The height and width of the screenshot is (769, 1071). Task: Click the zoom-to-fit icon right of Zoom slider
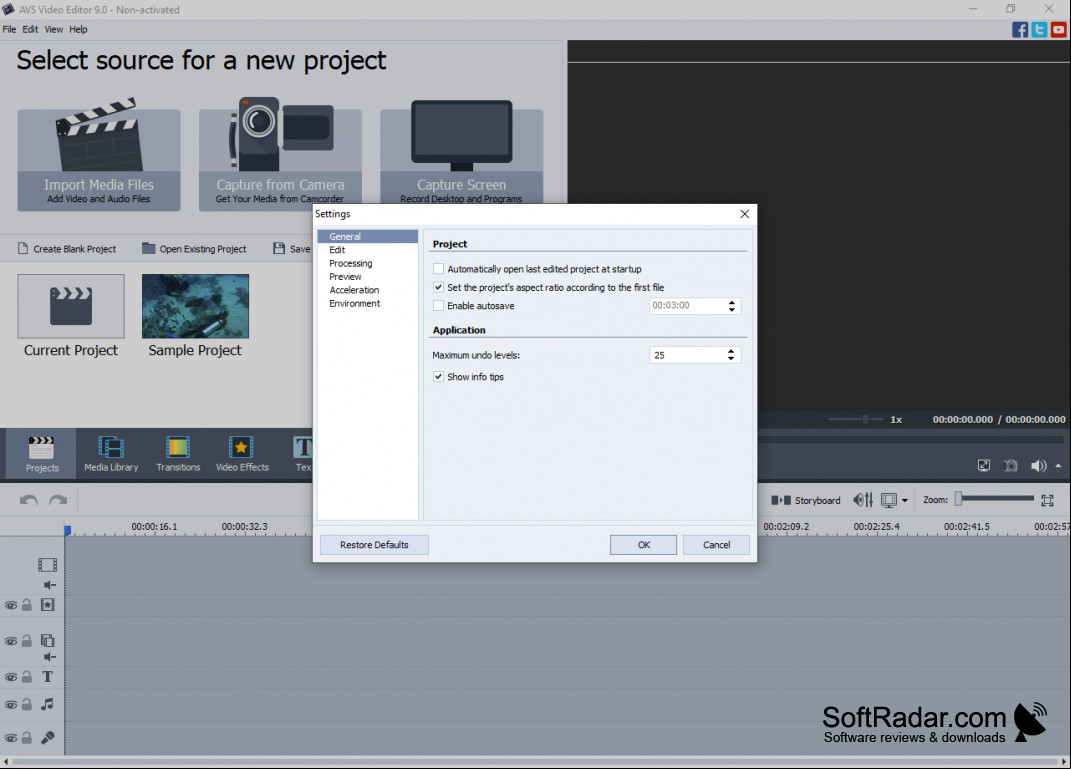[1047, 501]
